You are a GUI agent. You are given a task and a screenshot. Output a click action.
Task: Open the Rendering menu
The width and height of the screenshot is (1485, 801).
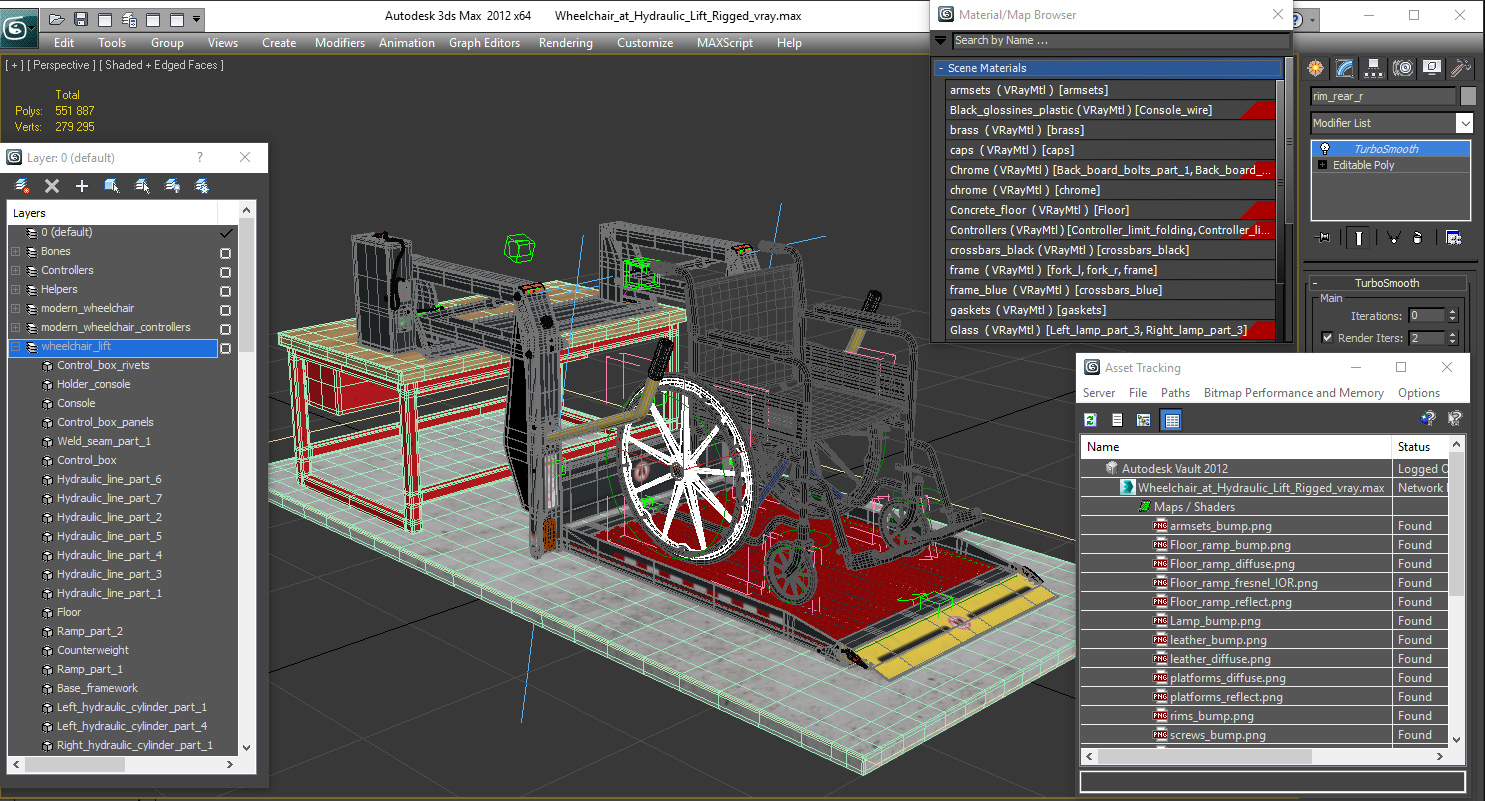pyautogui.click(x=565, y=43)
